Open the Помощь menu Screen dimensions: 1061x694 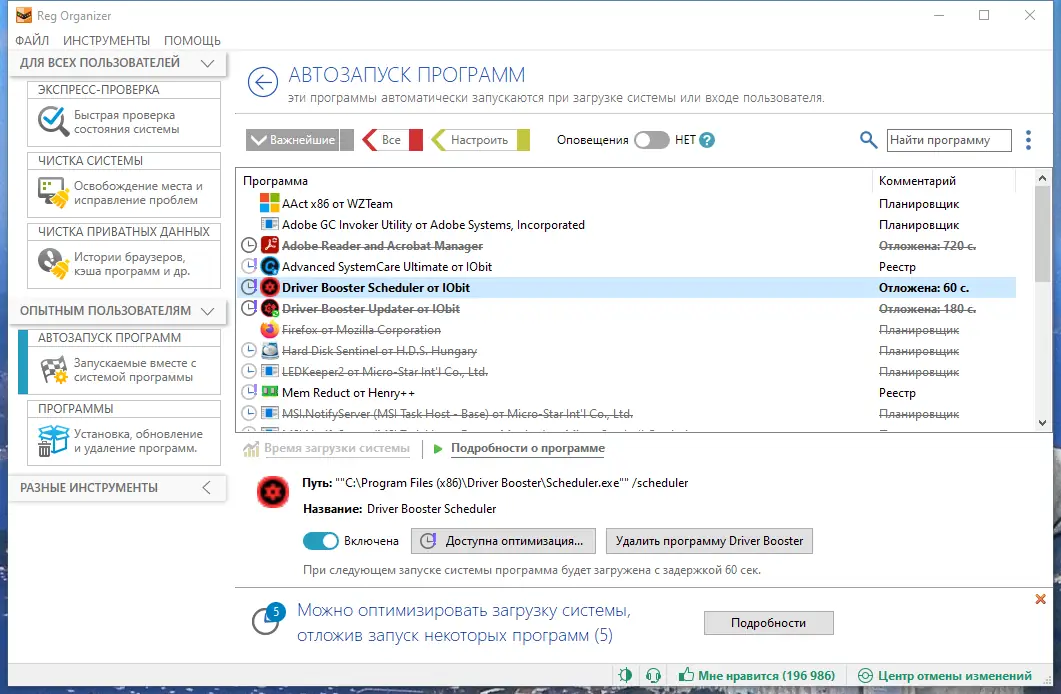click(x=192, y=41)
